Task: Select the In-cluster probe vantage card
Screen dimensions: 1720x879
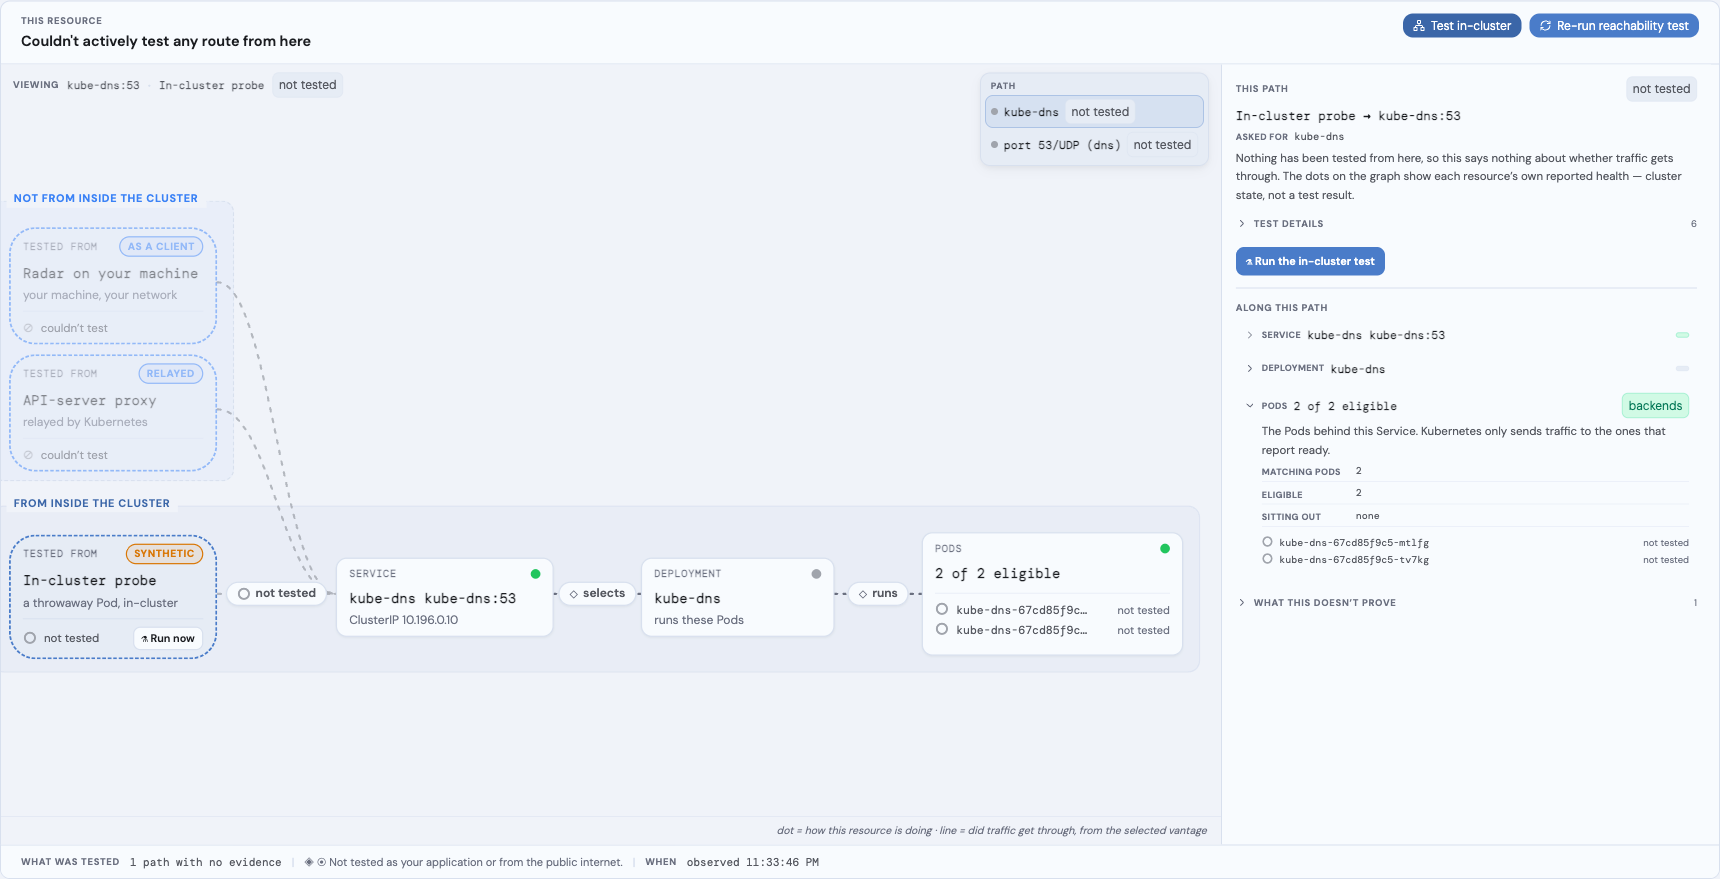Action: pos(112,597)
